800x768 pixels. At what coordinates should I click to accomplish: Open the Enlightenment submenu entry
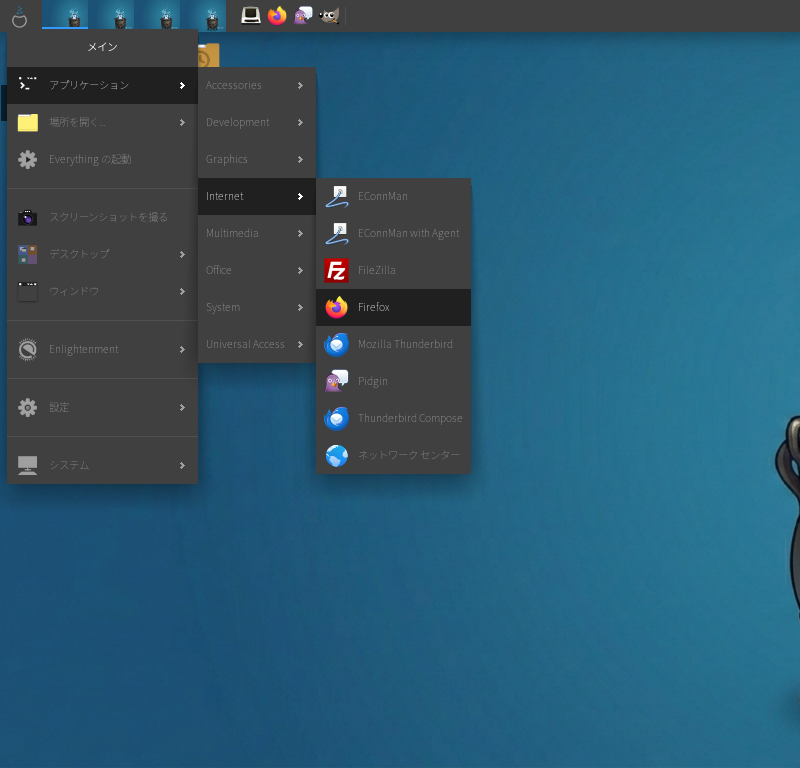coord(103,350)
